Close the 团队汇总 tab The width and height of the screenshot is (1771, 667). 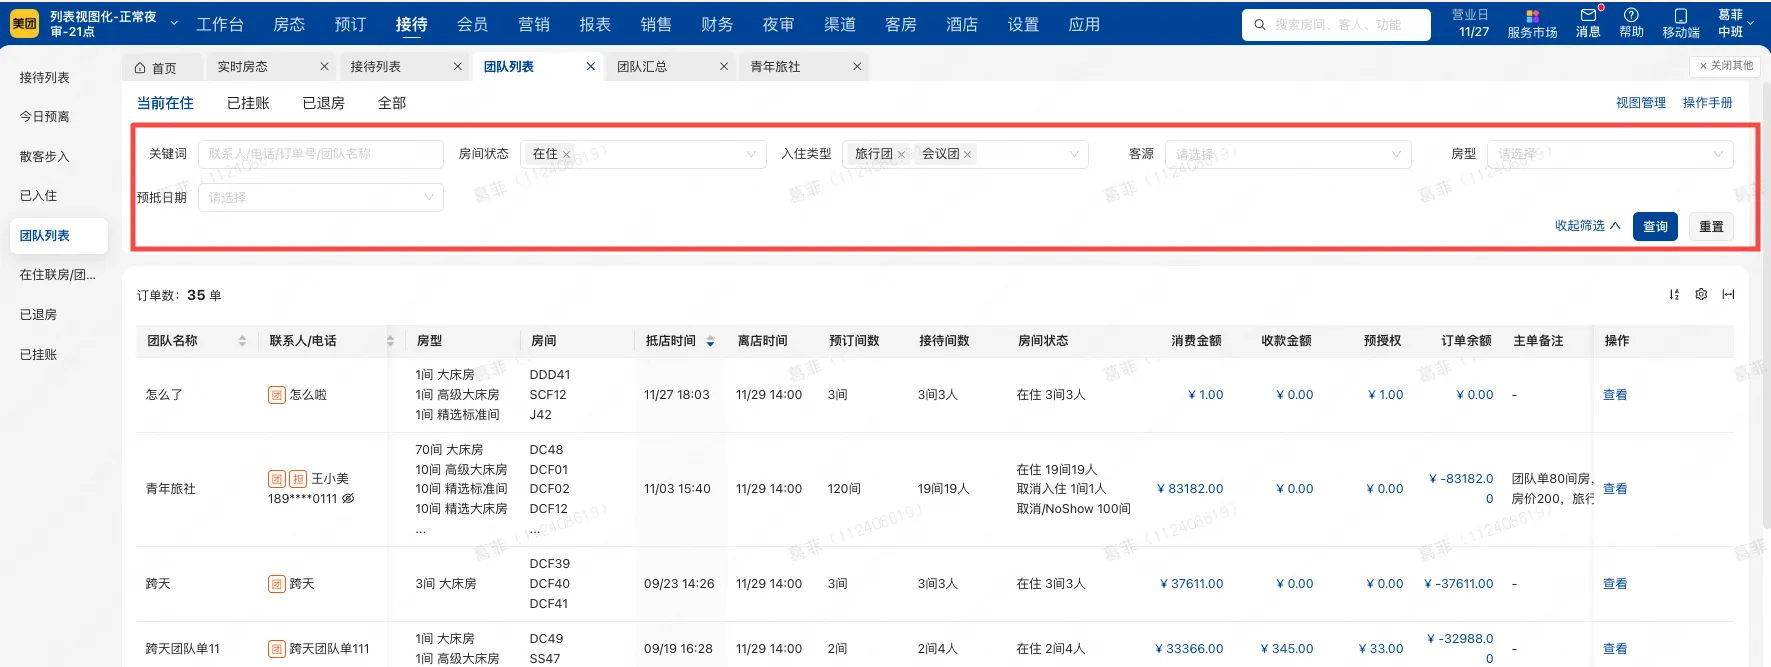click(x=723, y=67)
